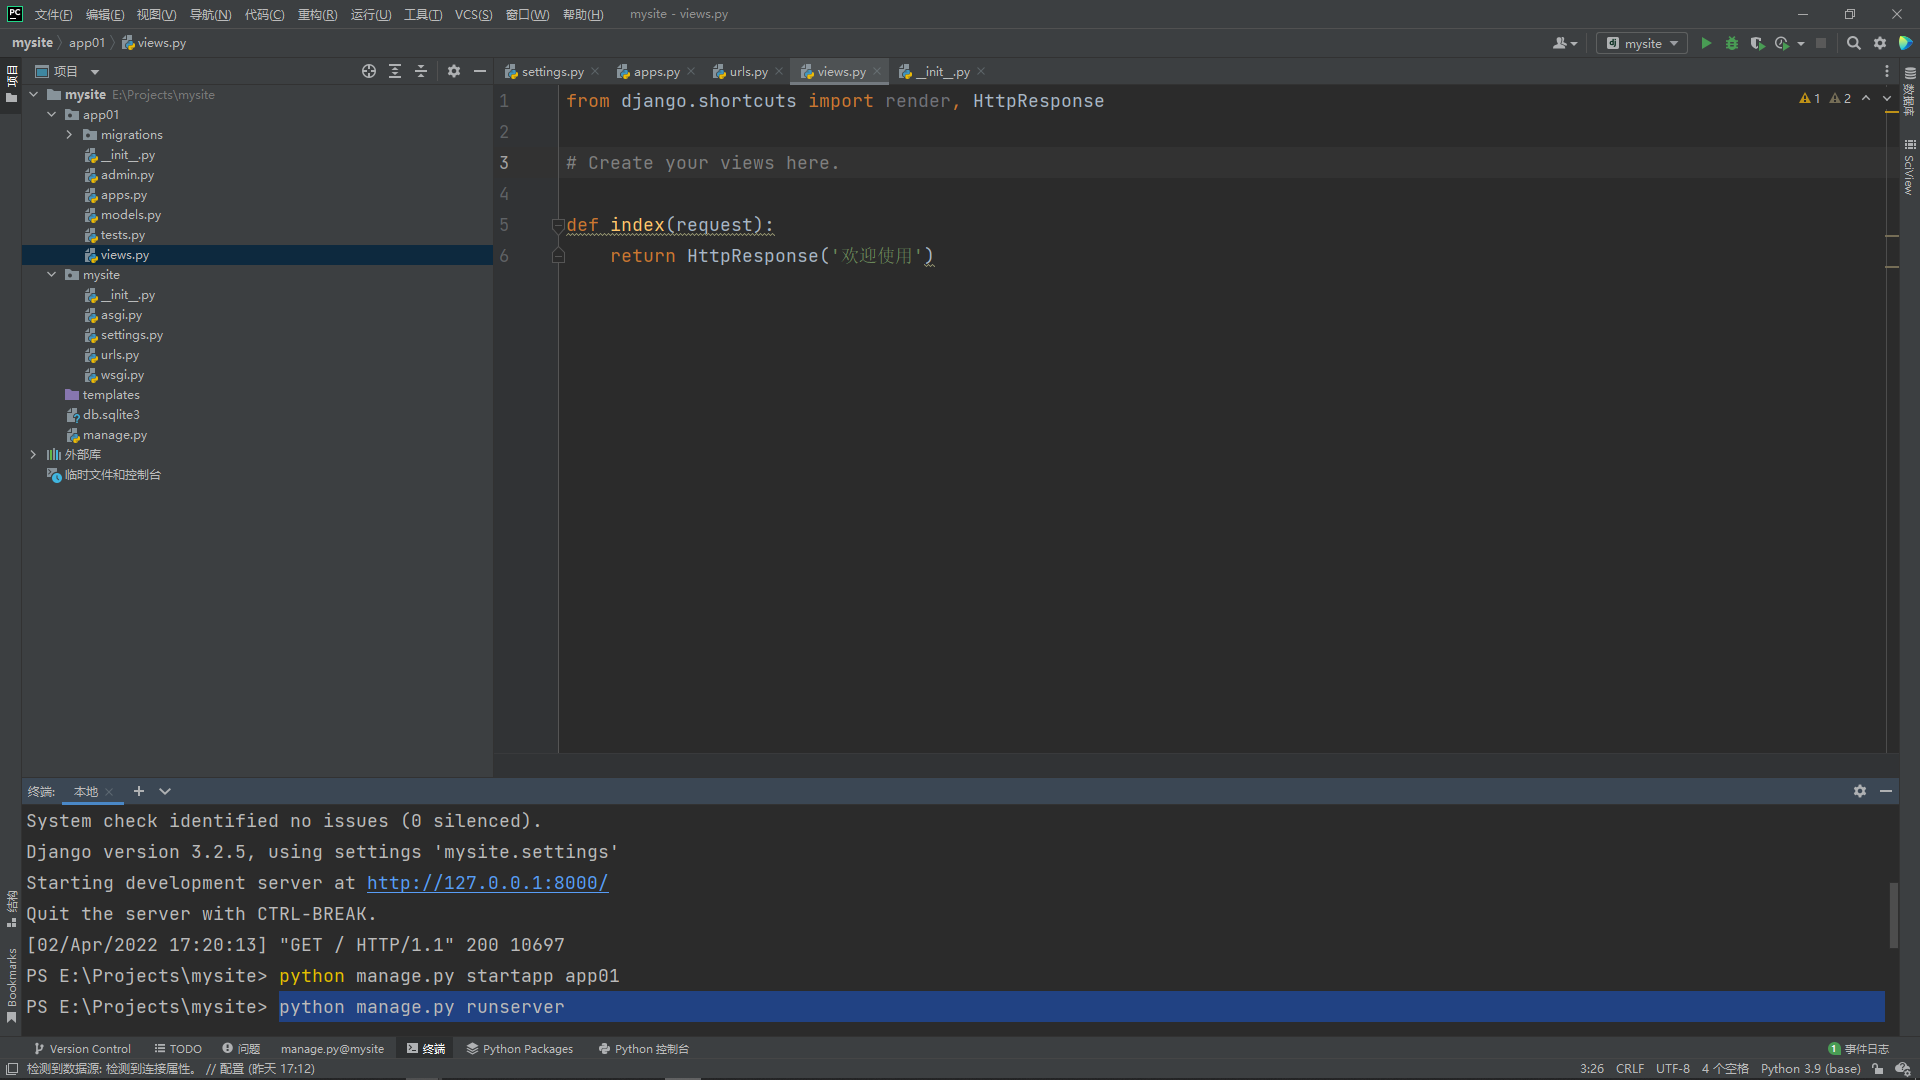Minimize the terminal tool window
The image size is (1920, 1080).
pyautogui.click(x=1886, y=791)
